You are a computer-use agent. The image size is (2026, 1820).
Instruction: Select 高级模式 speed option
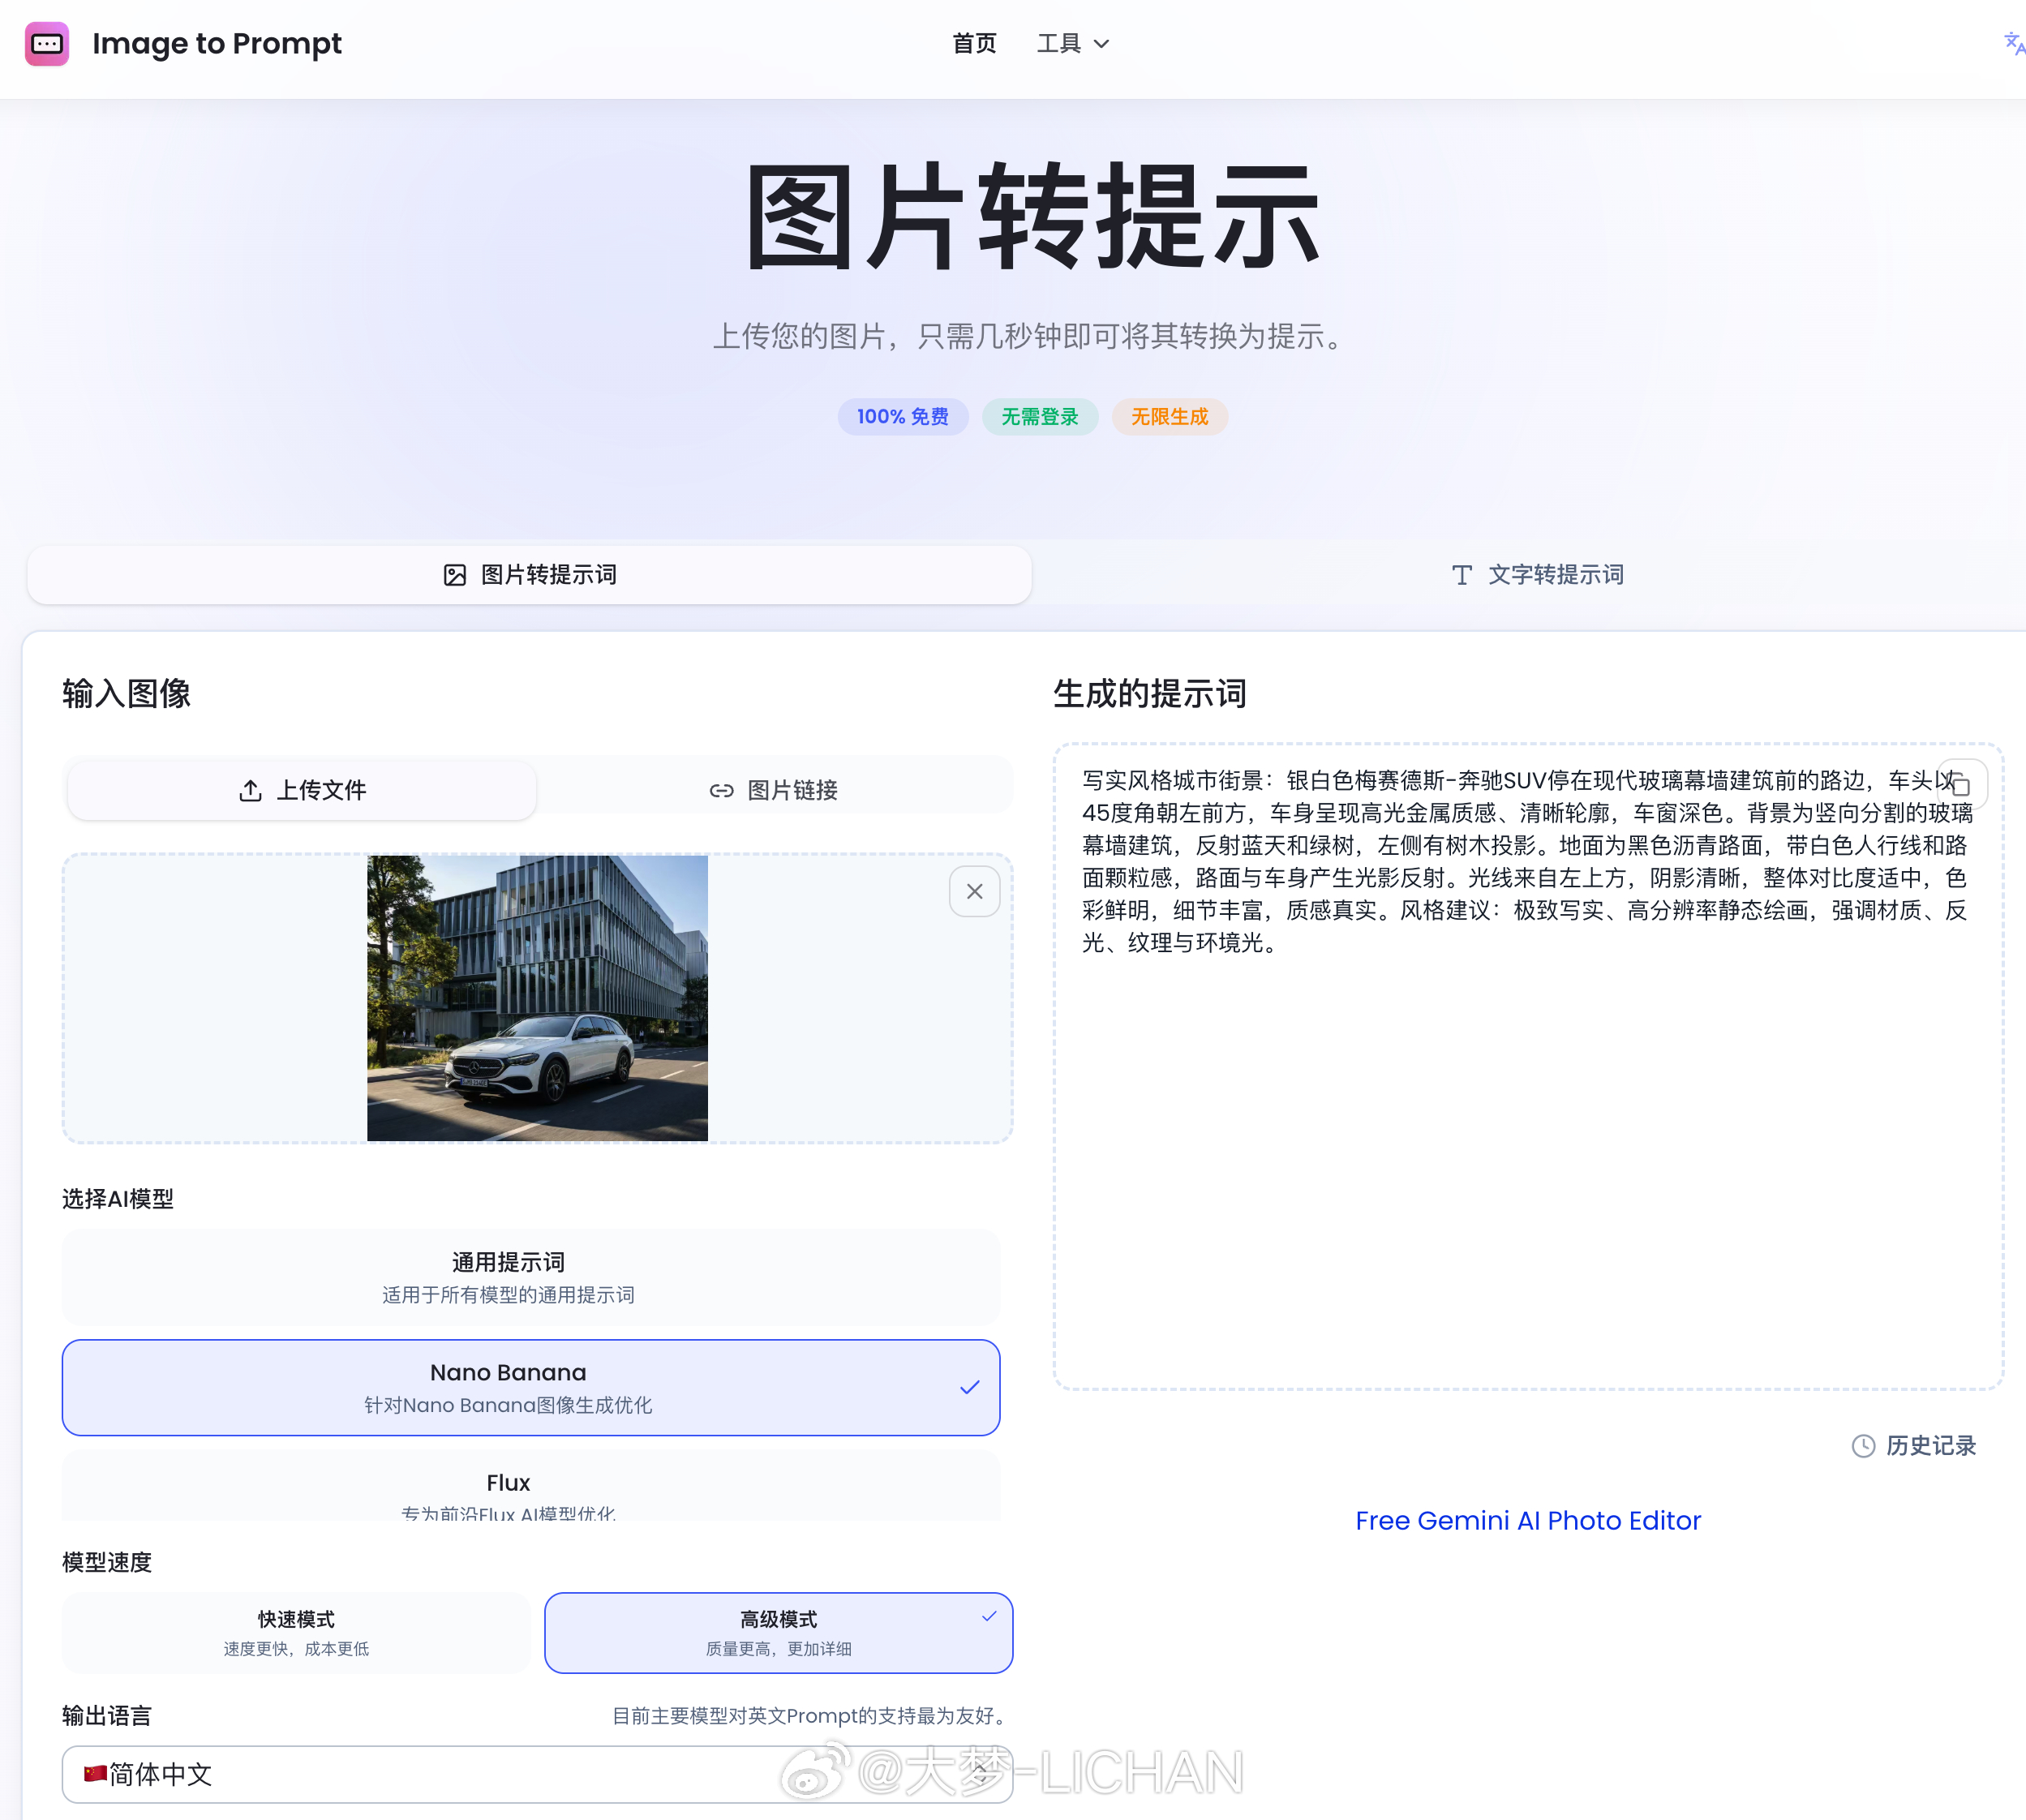778,1631
